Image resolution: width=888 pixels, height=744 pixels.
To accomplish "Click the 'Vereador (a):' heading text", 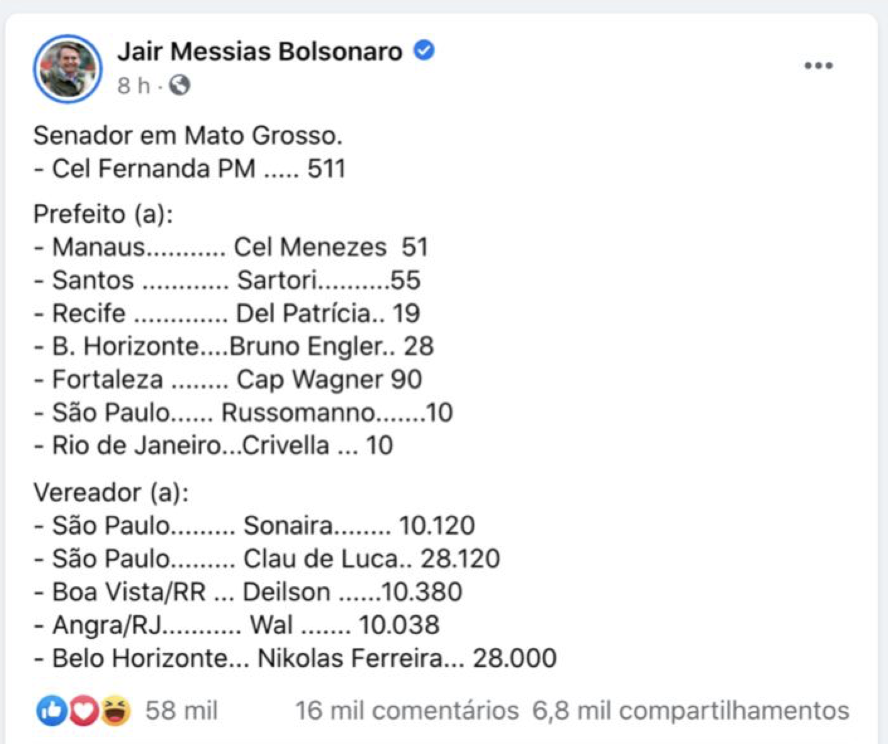I will [110, 492].
